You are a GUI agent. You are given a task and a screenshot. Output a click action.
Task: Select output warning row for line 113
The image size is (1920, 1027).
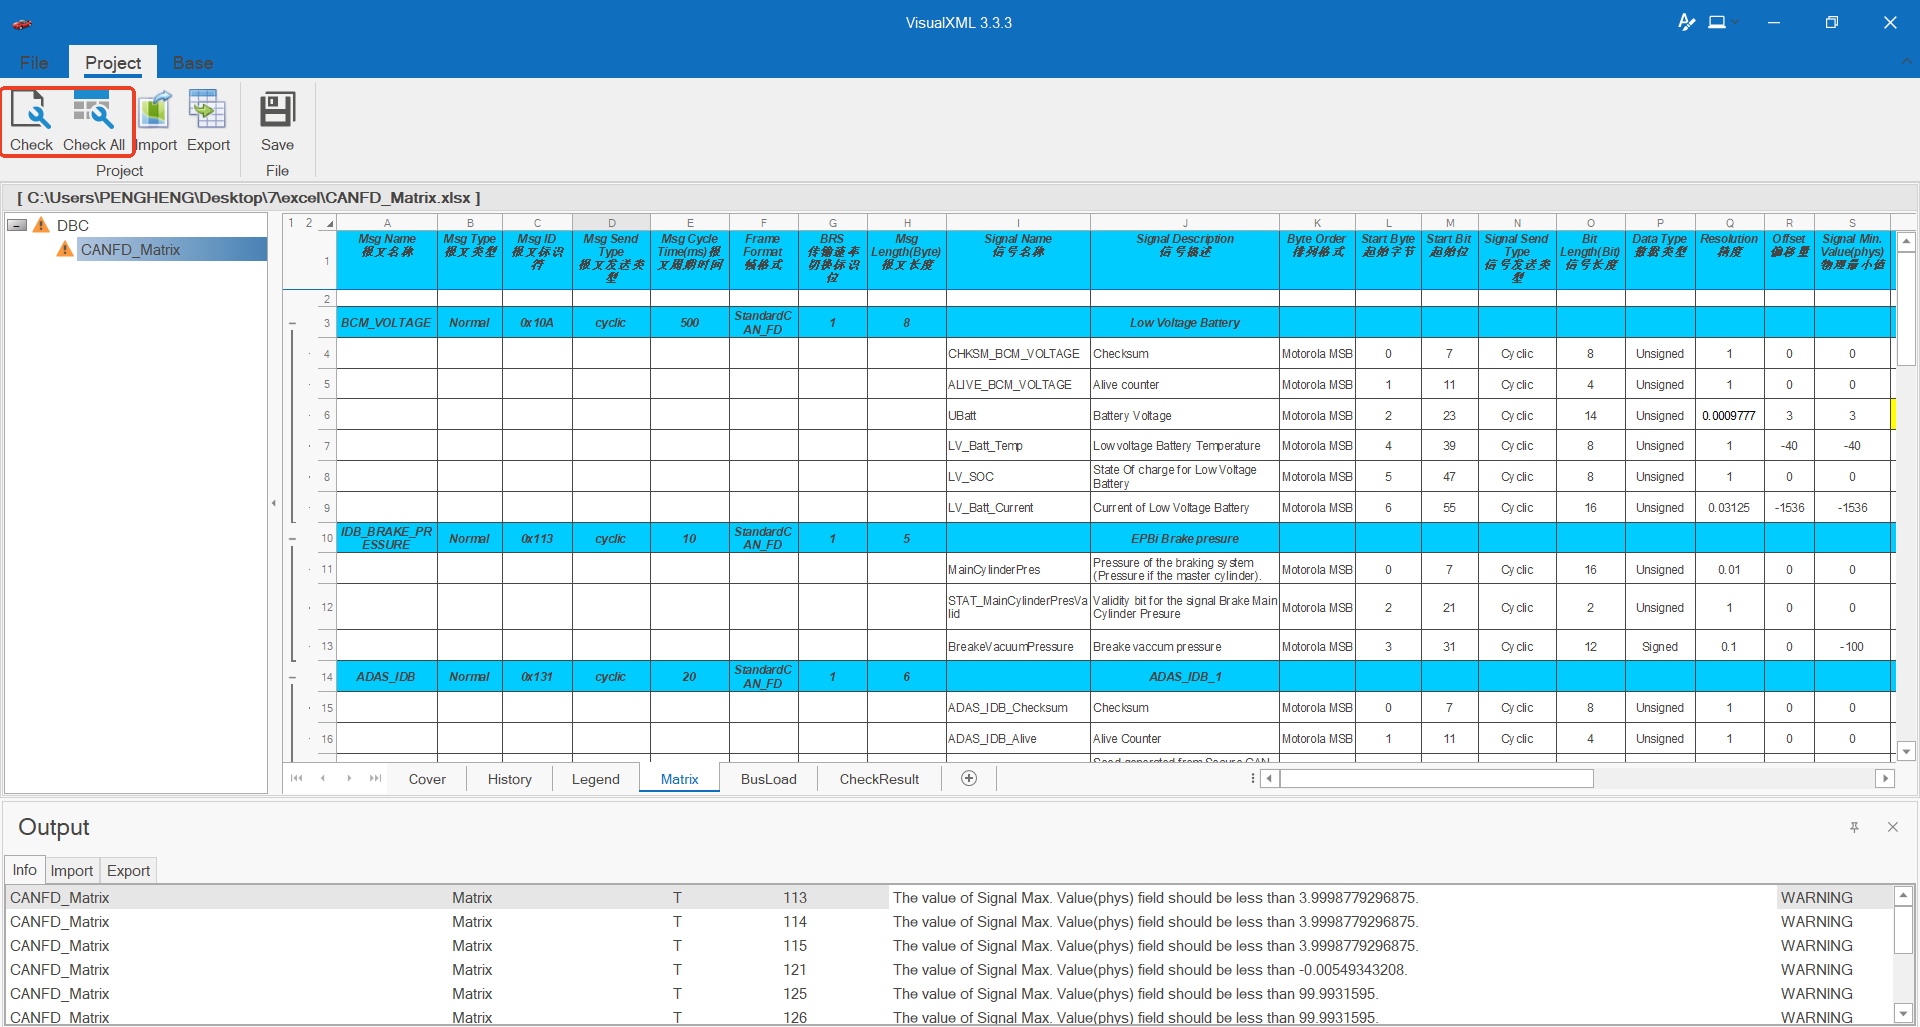[948, 898]
